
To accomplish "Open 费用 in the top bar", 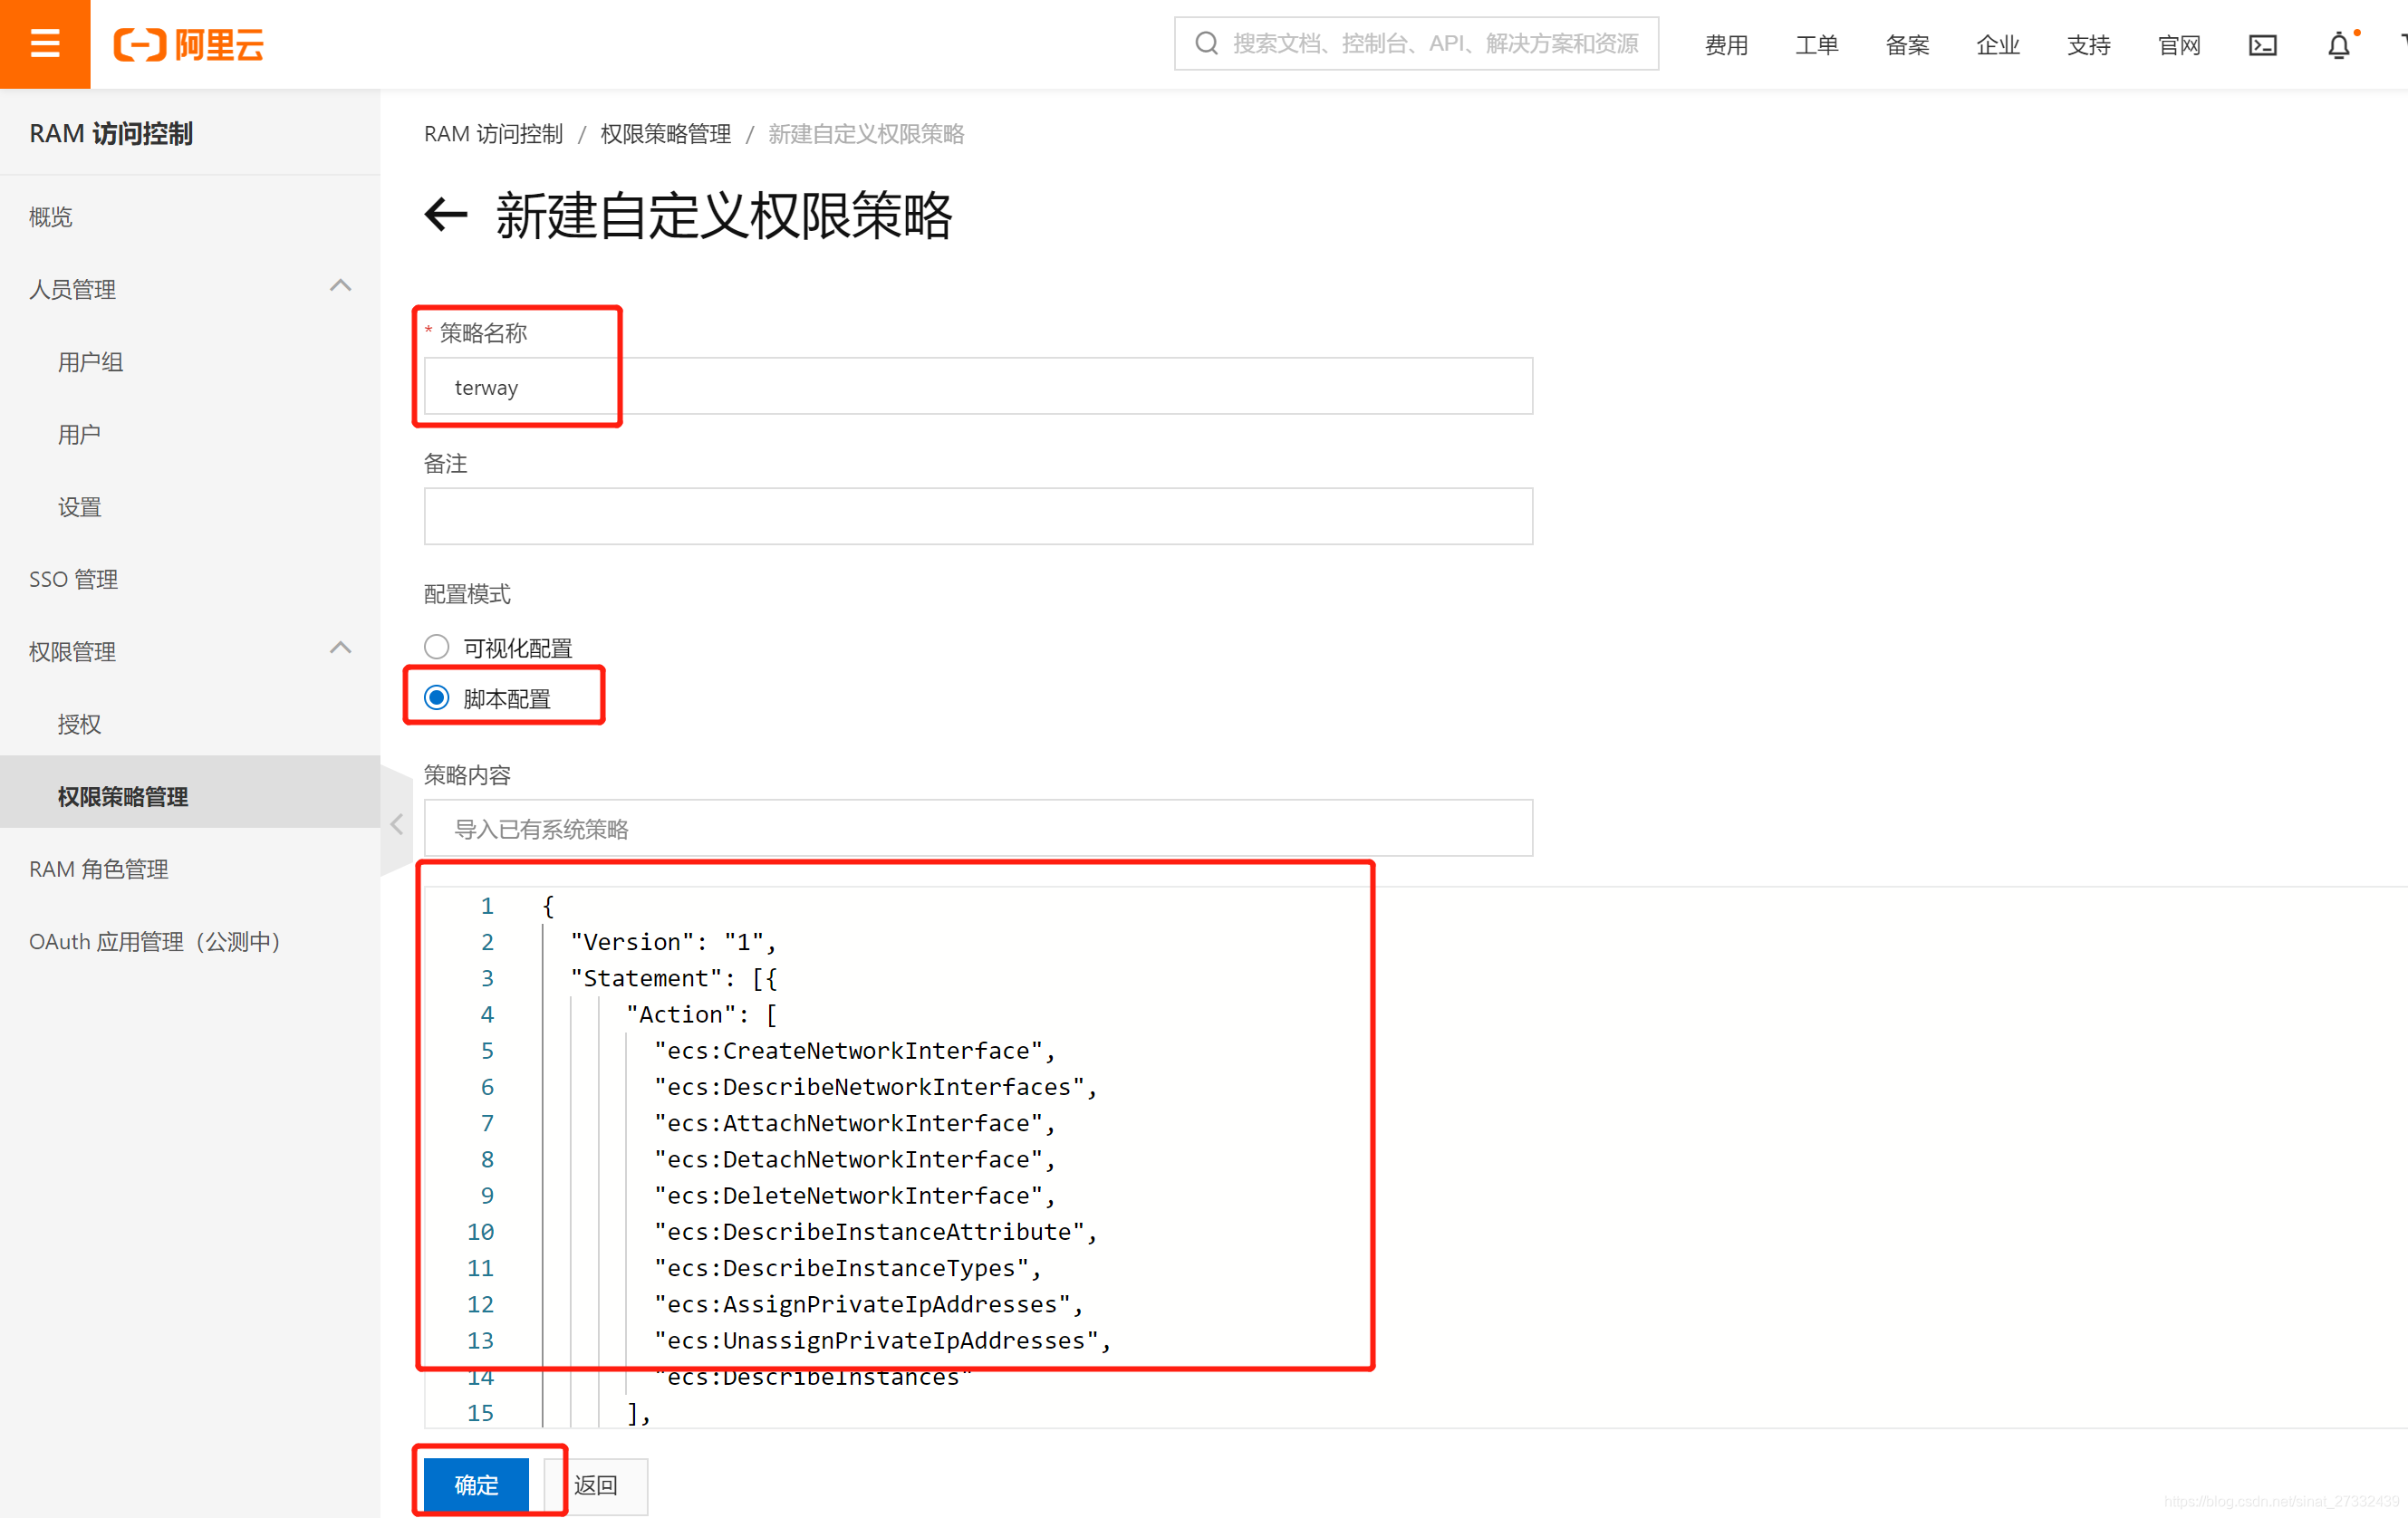I will [x=1726, y=45].
